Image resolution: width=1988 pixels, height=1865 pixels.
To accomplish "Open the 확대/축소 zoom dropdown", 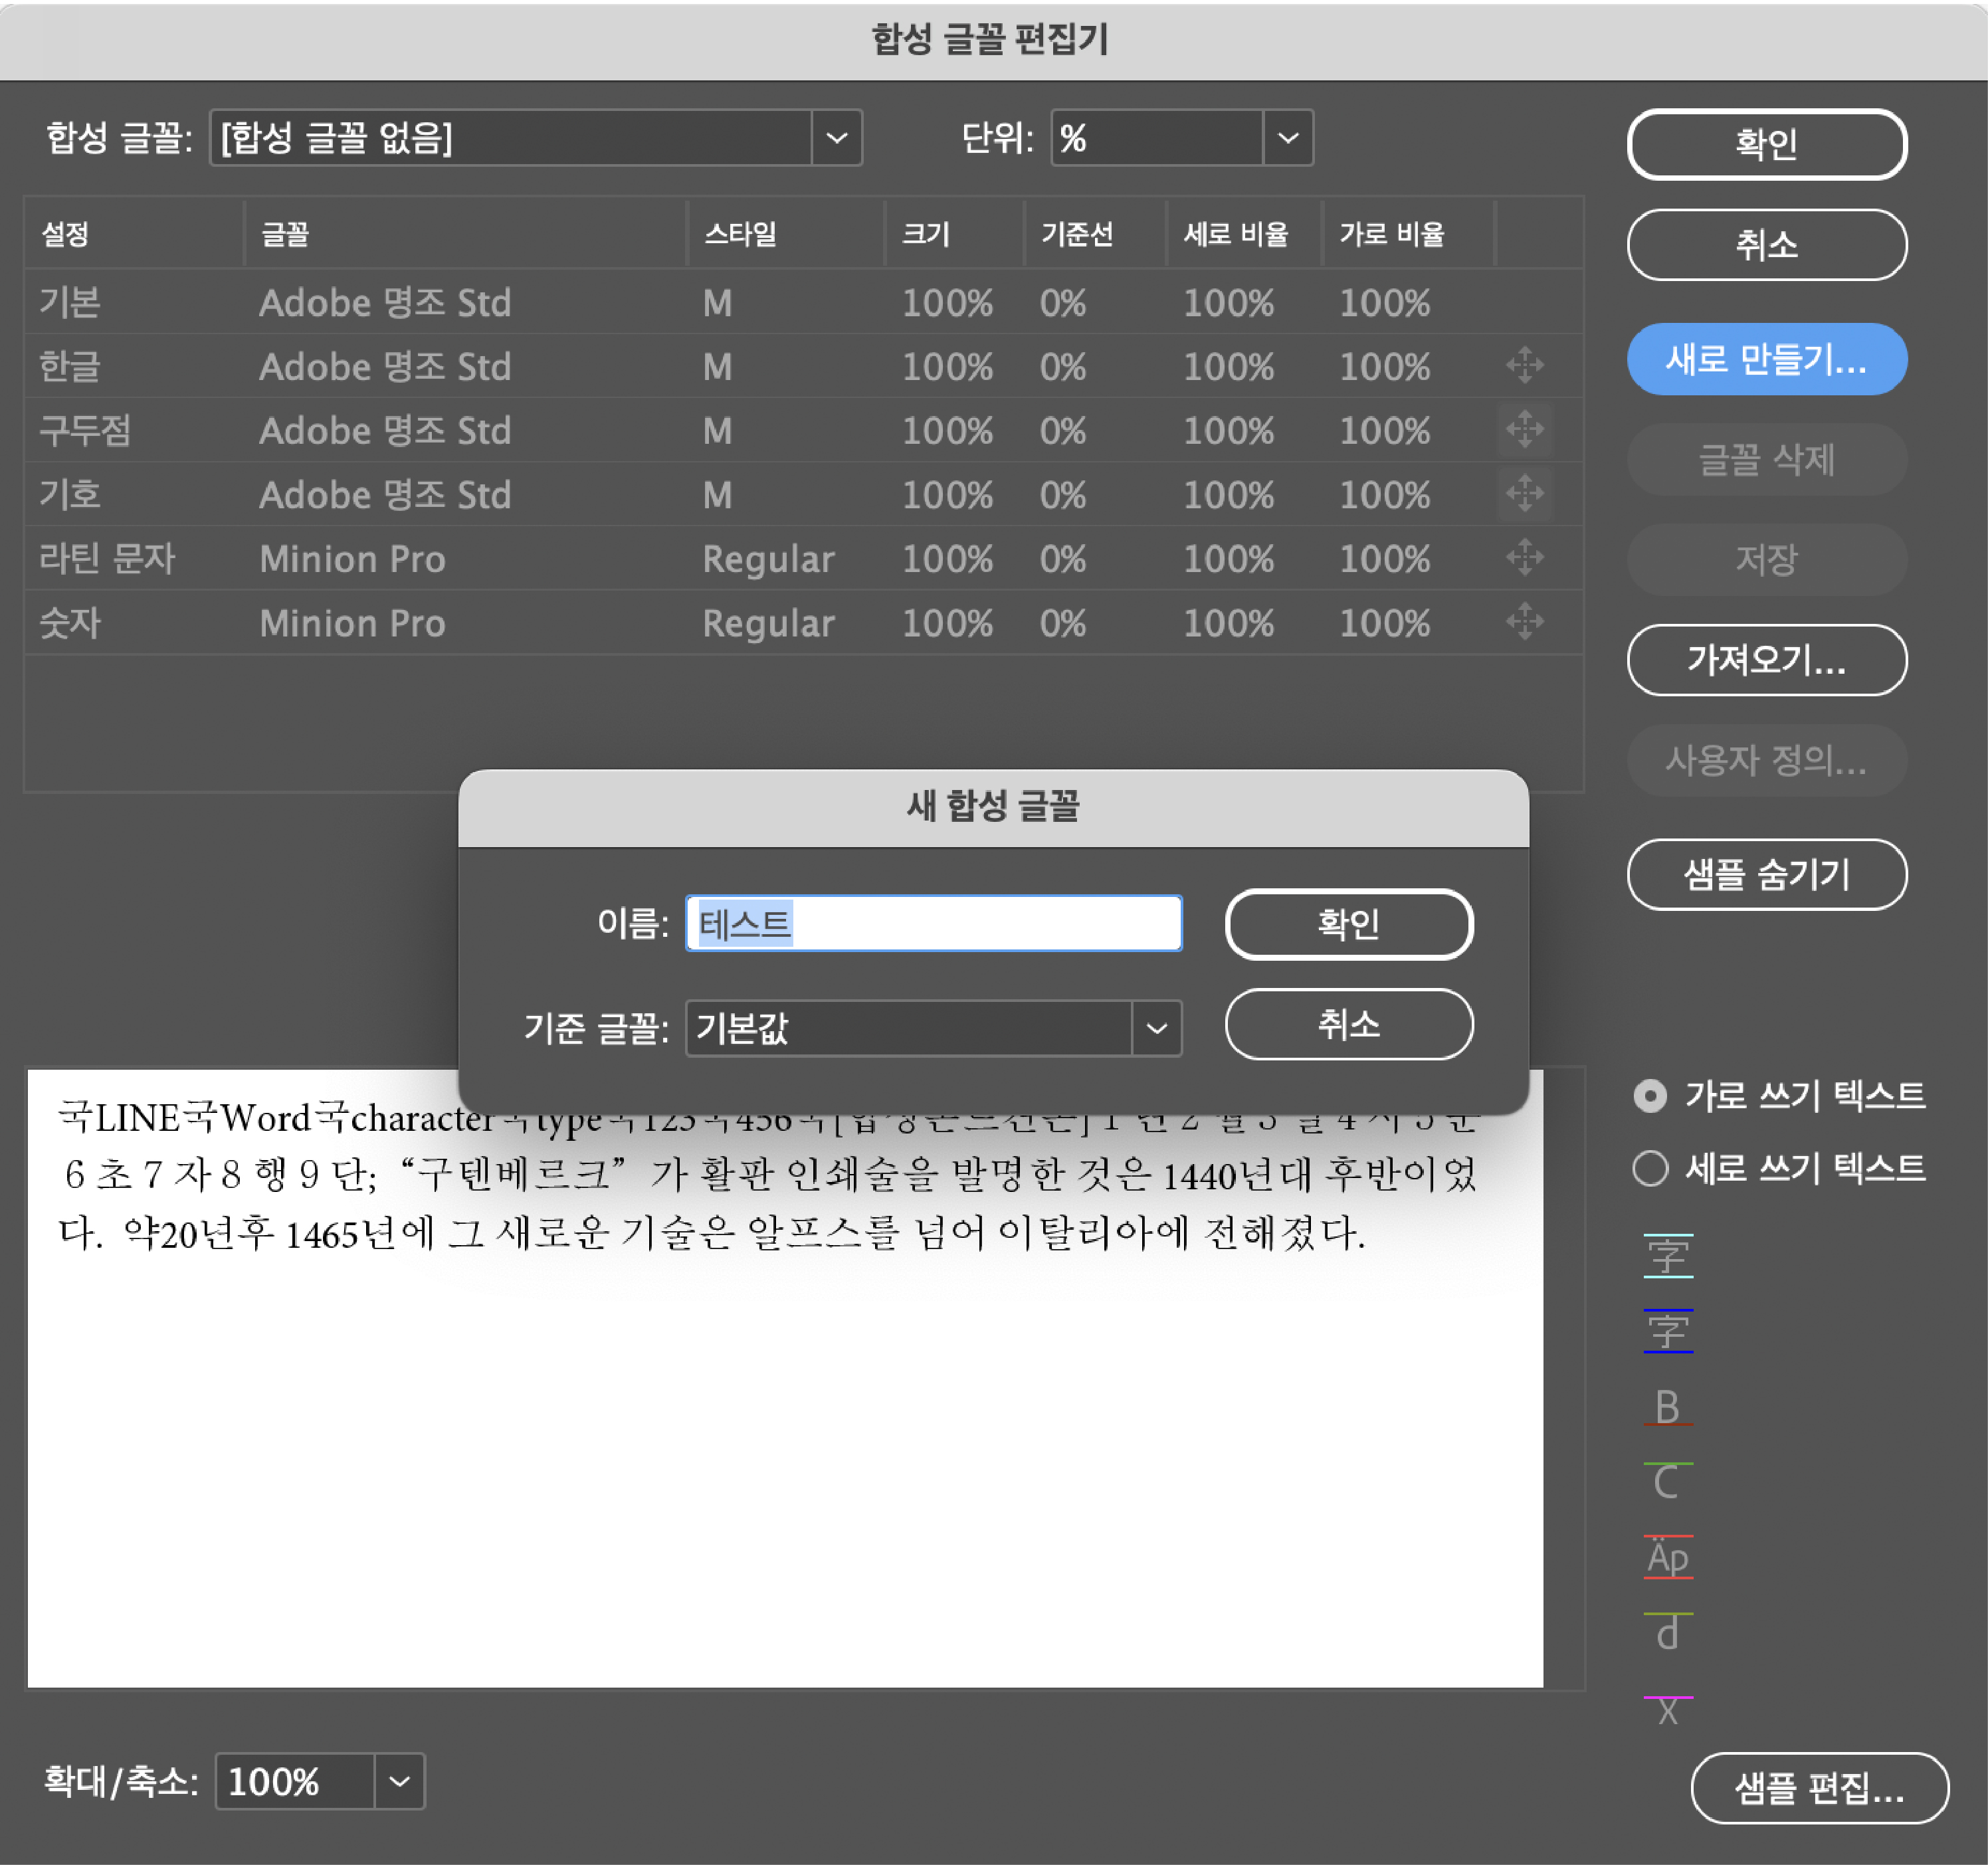I will [x=399, y=1781].
